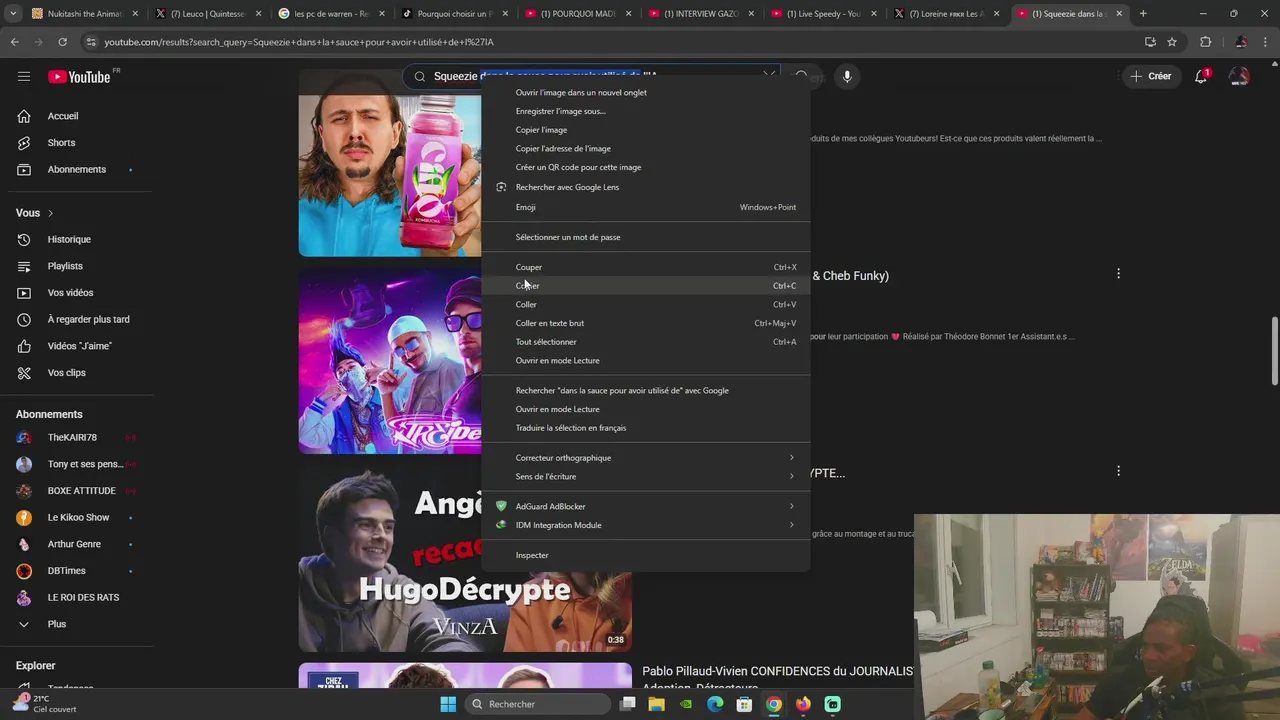Expand the Vous section chevron

click(x=50, y=213)
